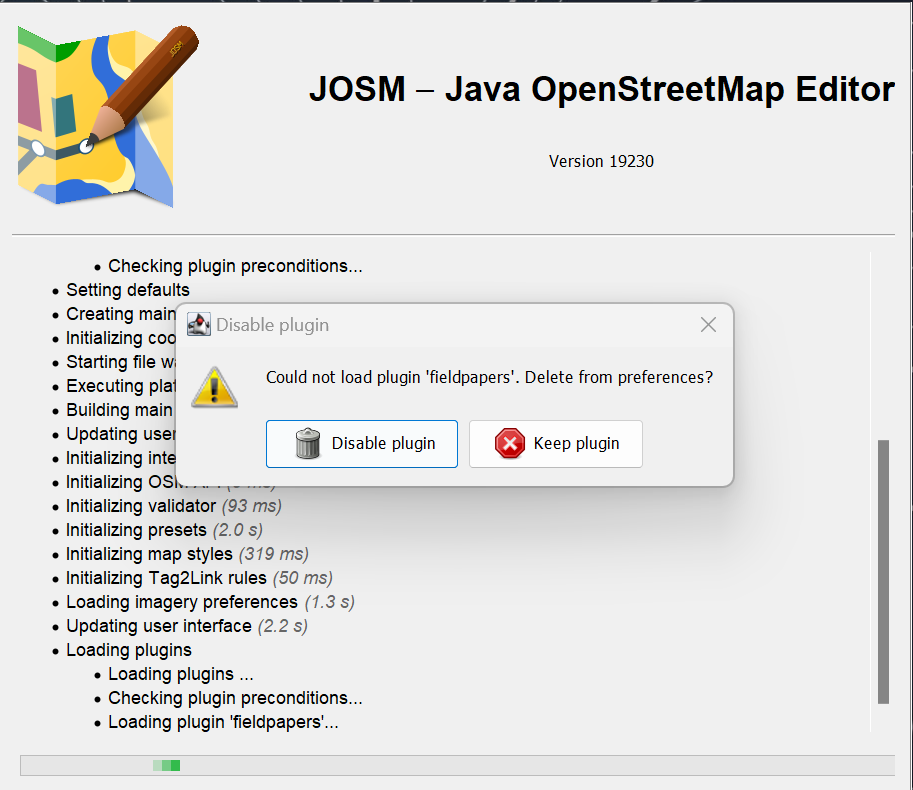Screen dimensions: 913x790
Task: Click the 'Version 19230' text
Action: pyautogui.click(x=601, y=161)
